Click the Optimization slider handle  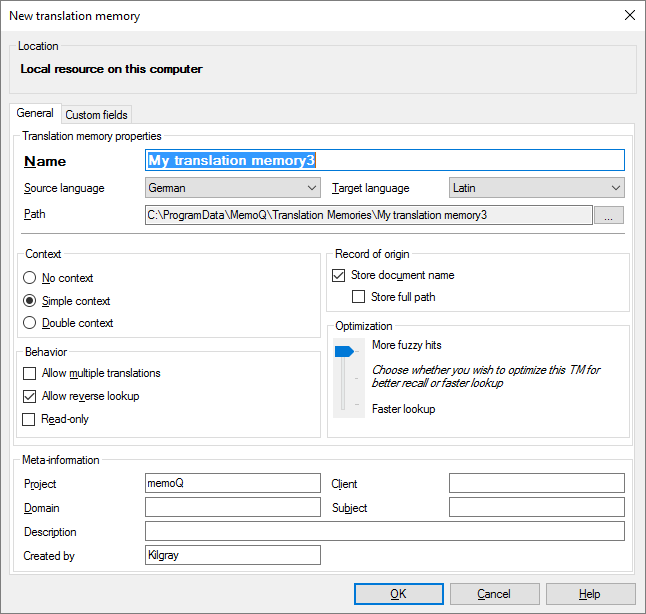[x=344, y=352]
